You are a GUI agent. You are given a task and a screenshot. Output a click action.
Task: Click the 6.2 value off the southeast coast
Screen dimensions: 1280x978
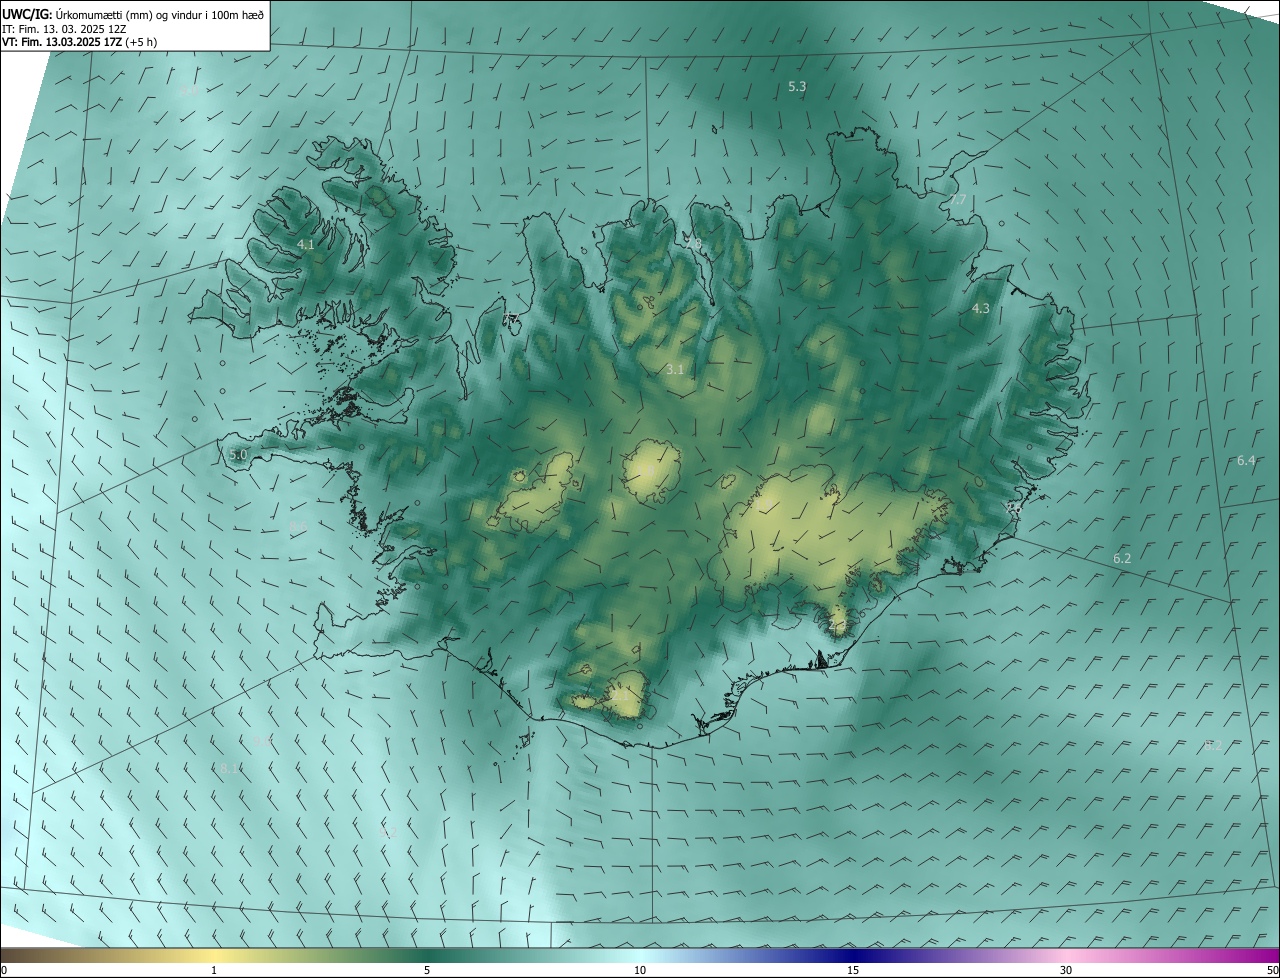point(1122,558)
